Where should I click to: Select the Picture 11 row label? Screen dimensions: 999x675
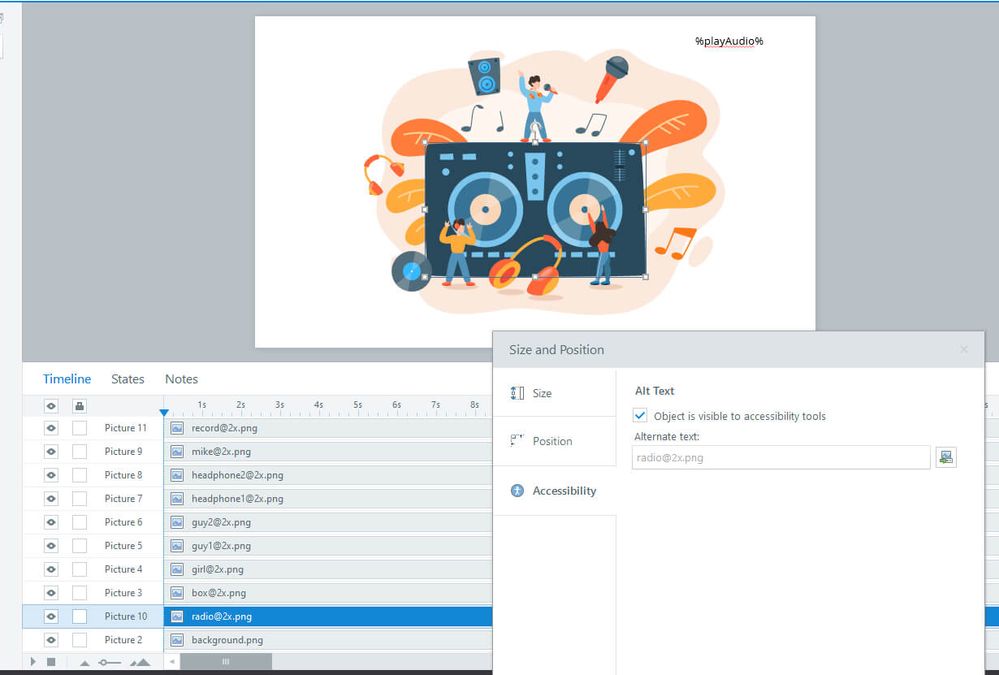pos(126,428)
